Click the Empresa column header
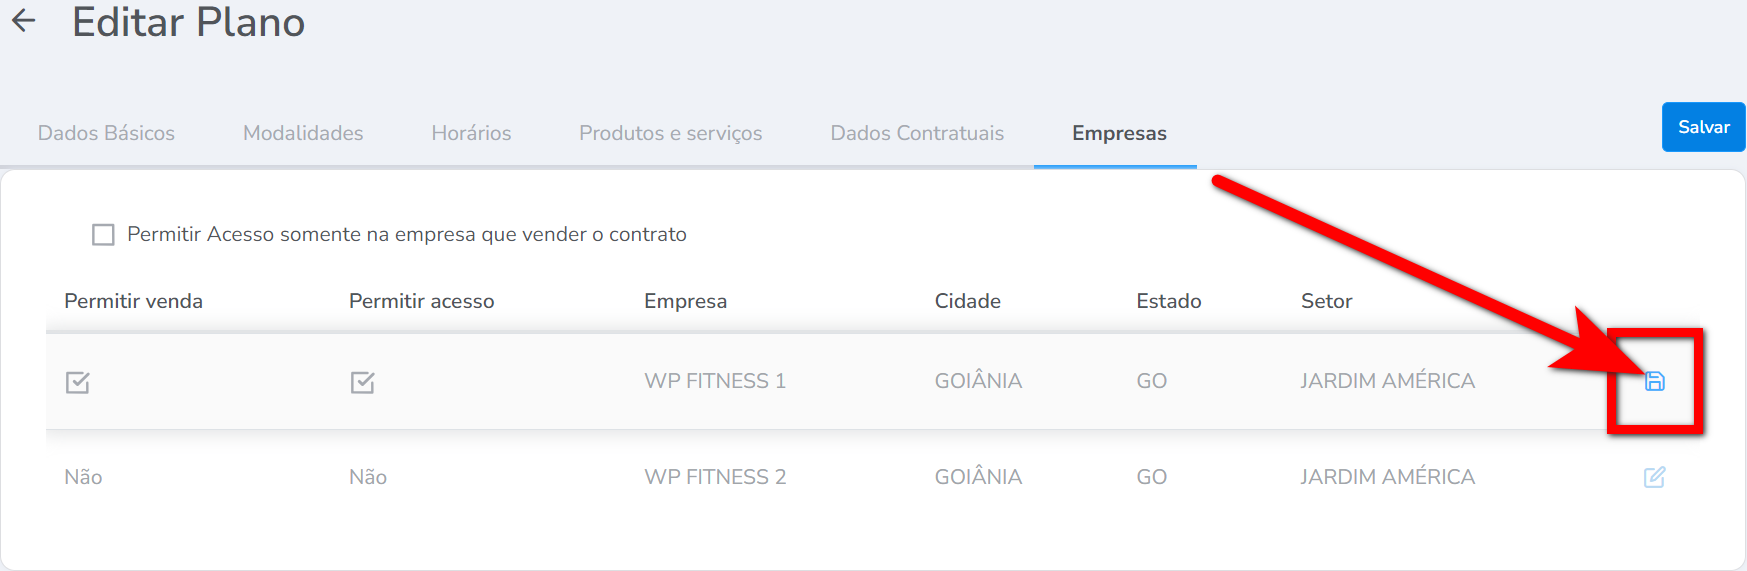Image resolution: width=1747 pixels, height=571 pixels. [685, 301]
